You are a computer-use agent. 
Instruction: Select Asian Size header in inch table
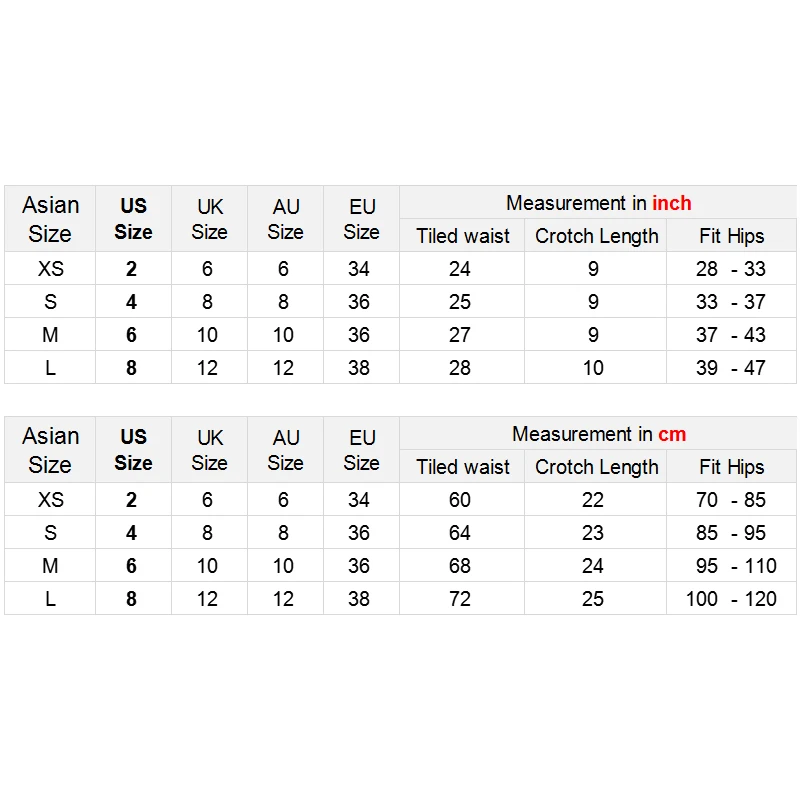50,219
